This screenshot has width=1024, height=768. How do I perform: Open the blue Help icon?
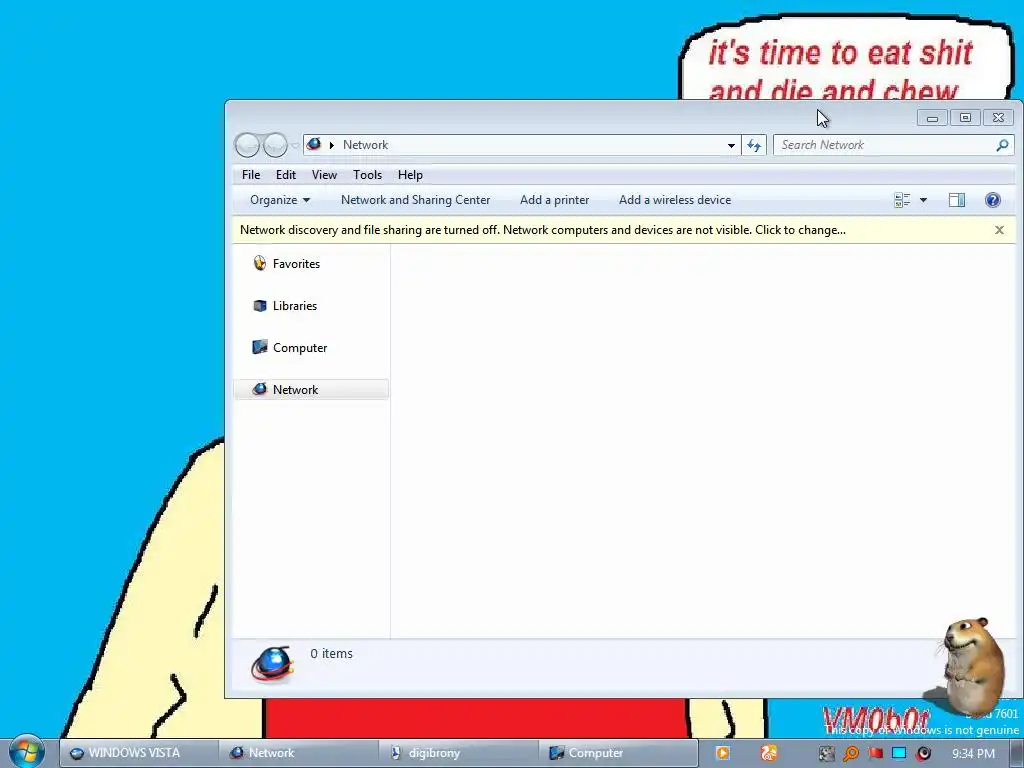[x=993, y=200]
